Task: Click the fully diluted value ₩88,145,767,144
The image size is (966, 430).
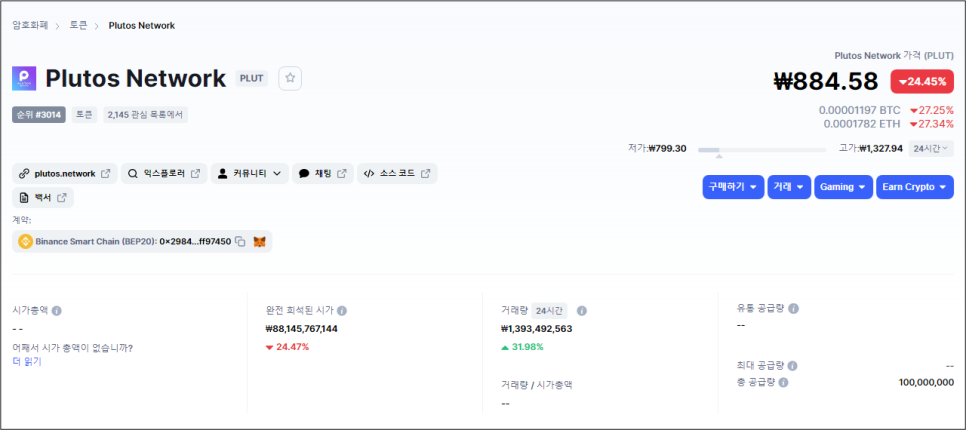Action: (x=302, y=329)
